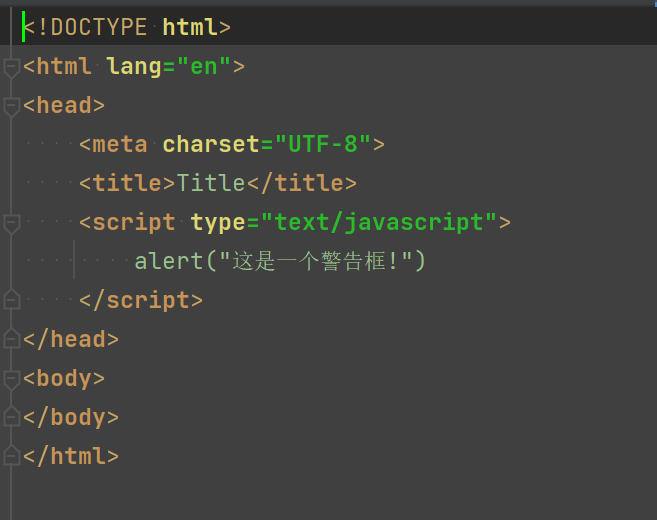657x520 pixels.
Task: Click the "UTF-8" value string
Action: pyautogui.click(x=323, y=145)
